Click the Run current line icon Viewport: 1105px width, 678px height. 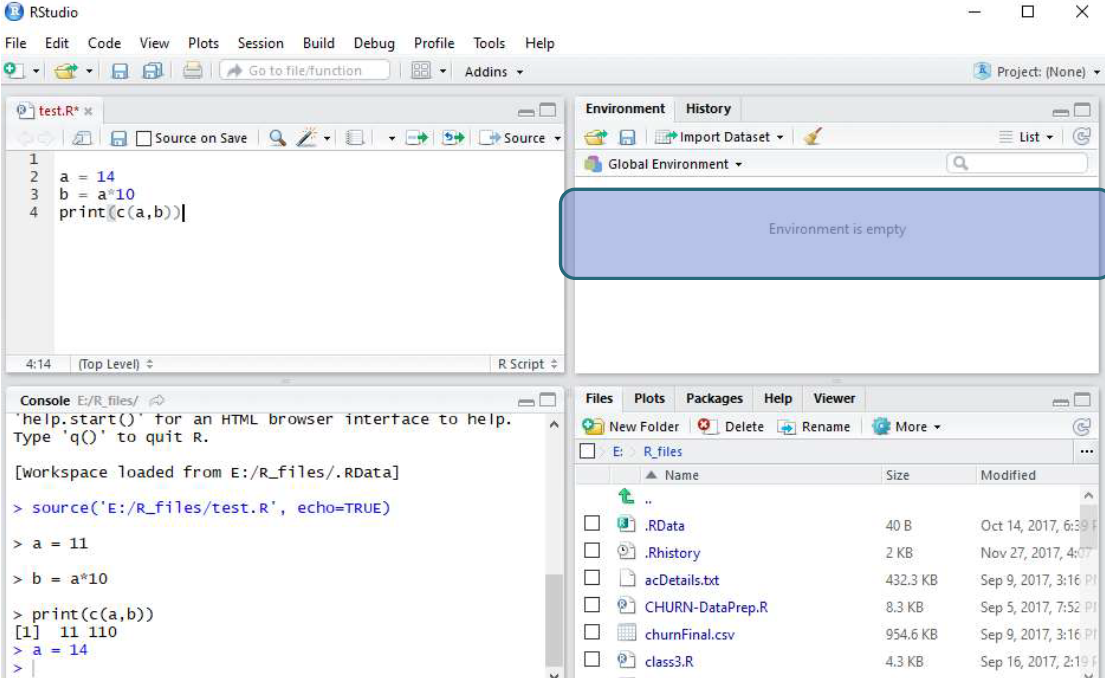pos(416,138)
